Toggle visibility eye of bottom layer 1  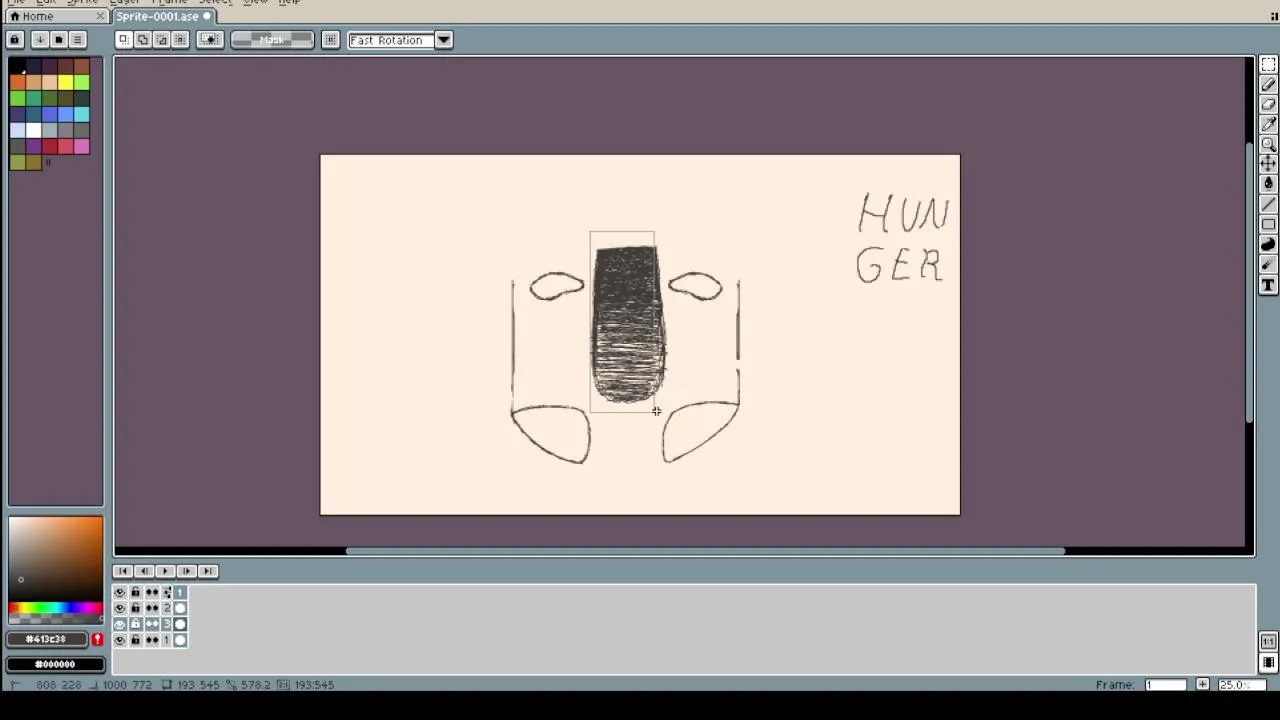tap(120, 640)
